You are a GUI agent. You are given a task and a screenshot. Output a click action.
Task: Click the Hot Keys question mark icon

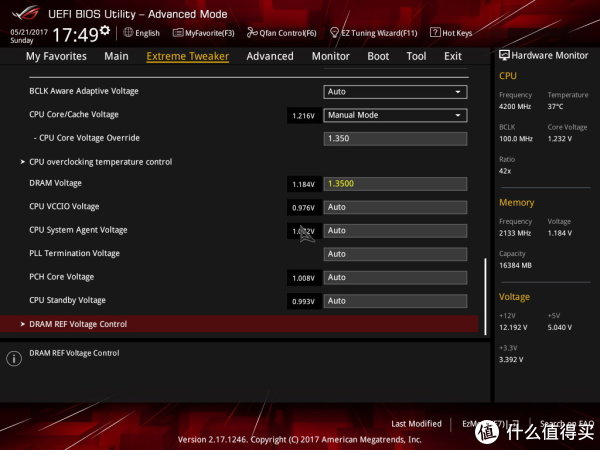[x=435, y=33]
